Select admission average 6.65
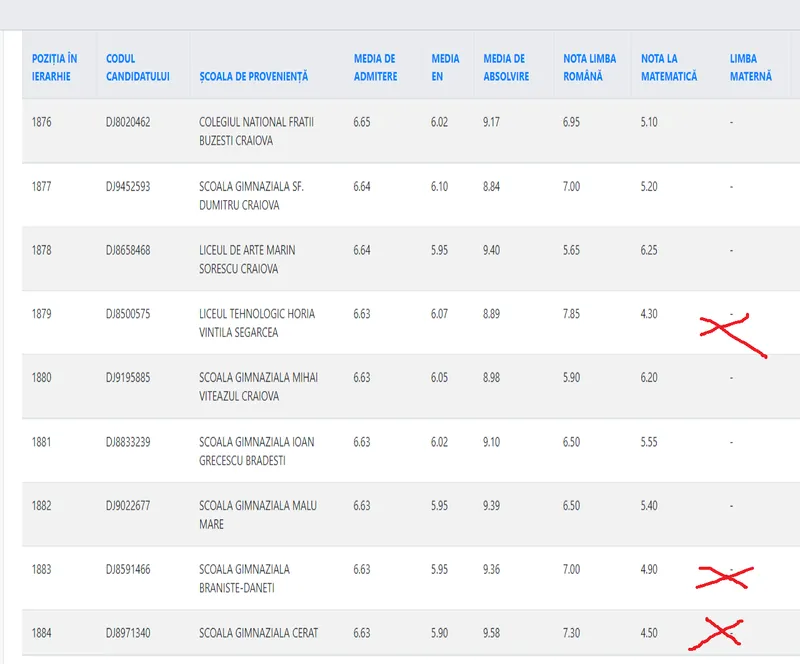Screen dimensions: 800x664 (362, 122)
